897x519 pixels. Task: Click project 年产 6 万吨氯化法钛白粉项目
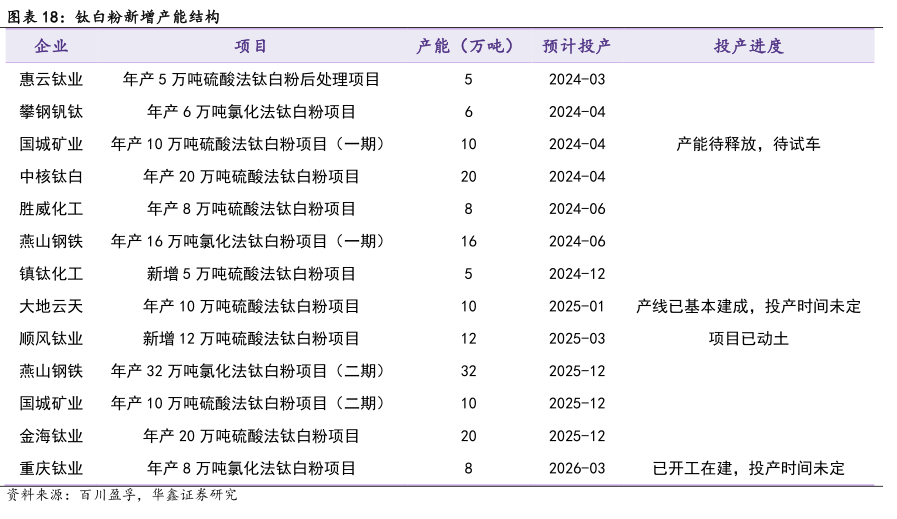(x=251, y=112)
